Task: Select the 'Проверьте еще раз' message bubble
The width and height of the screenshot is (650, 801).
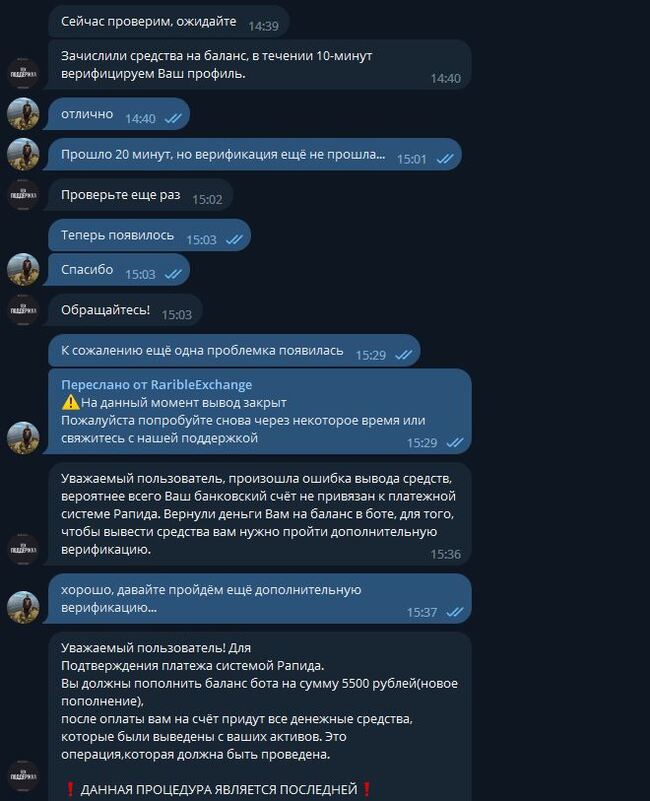Action: click(141, 195)
